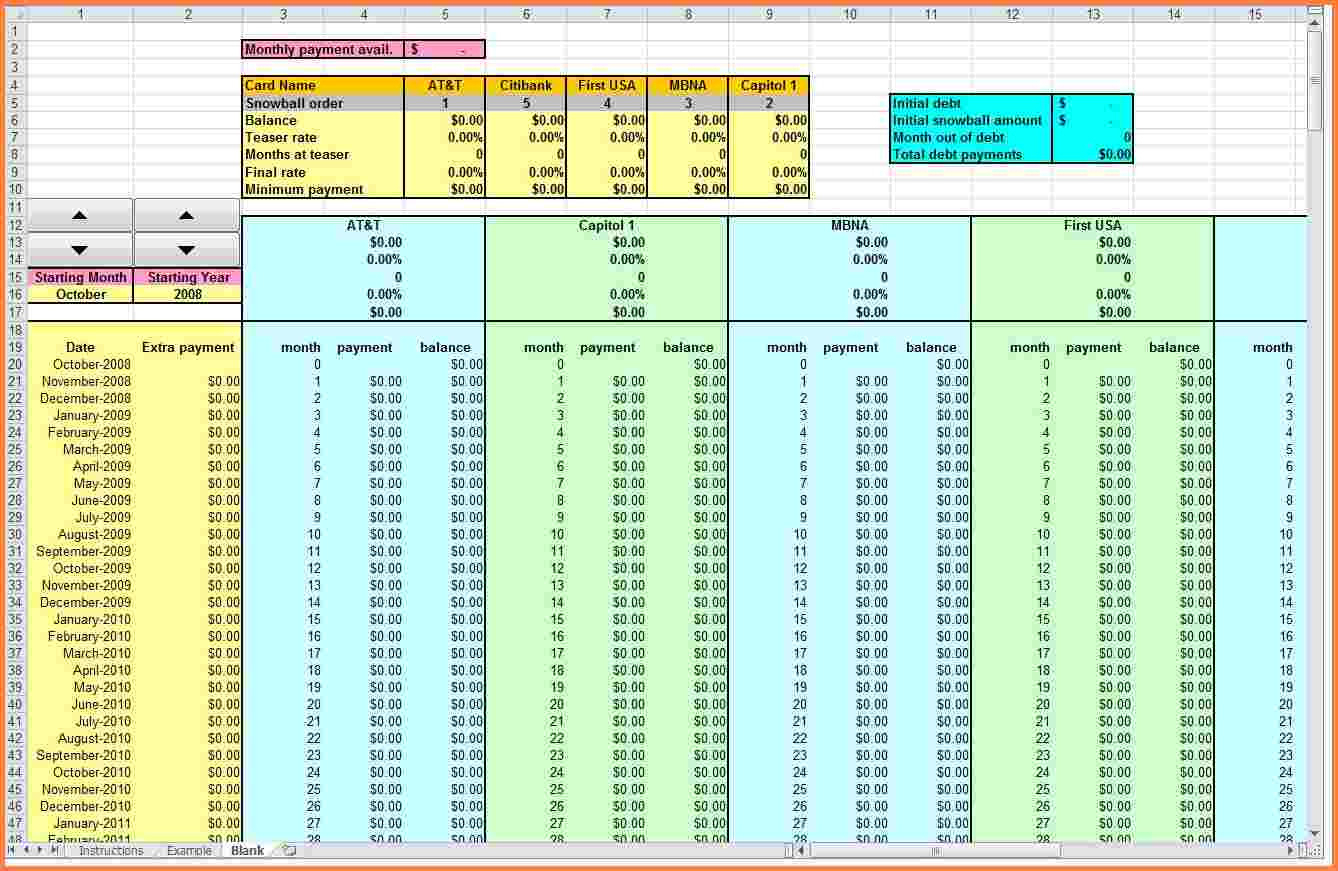This screenshot has height=871, width=1338.
Task: Jump to last sheet with tab navigation arrow
Action: [54, 850]
